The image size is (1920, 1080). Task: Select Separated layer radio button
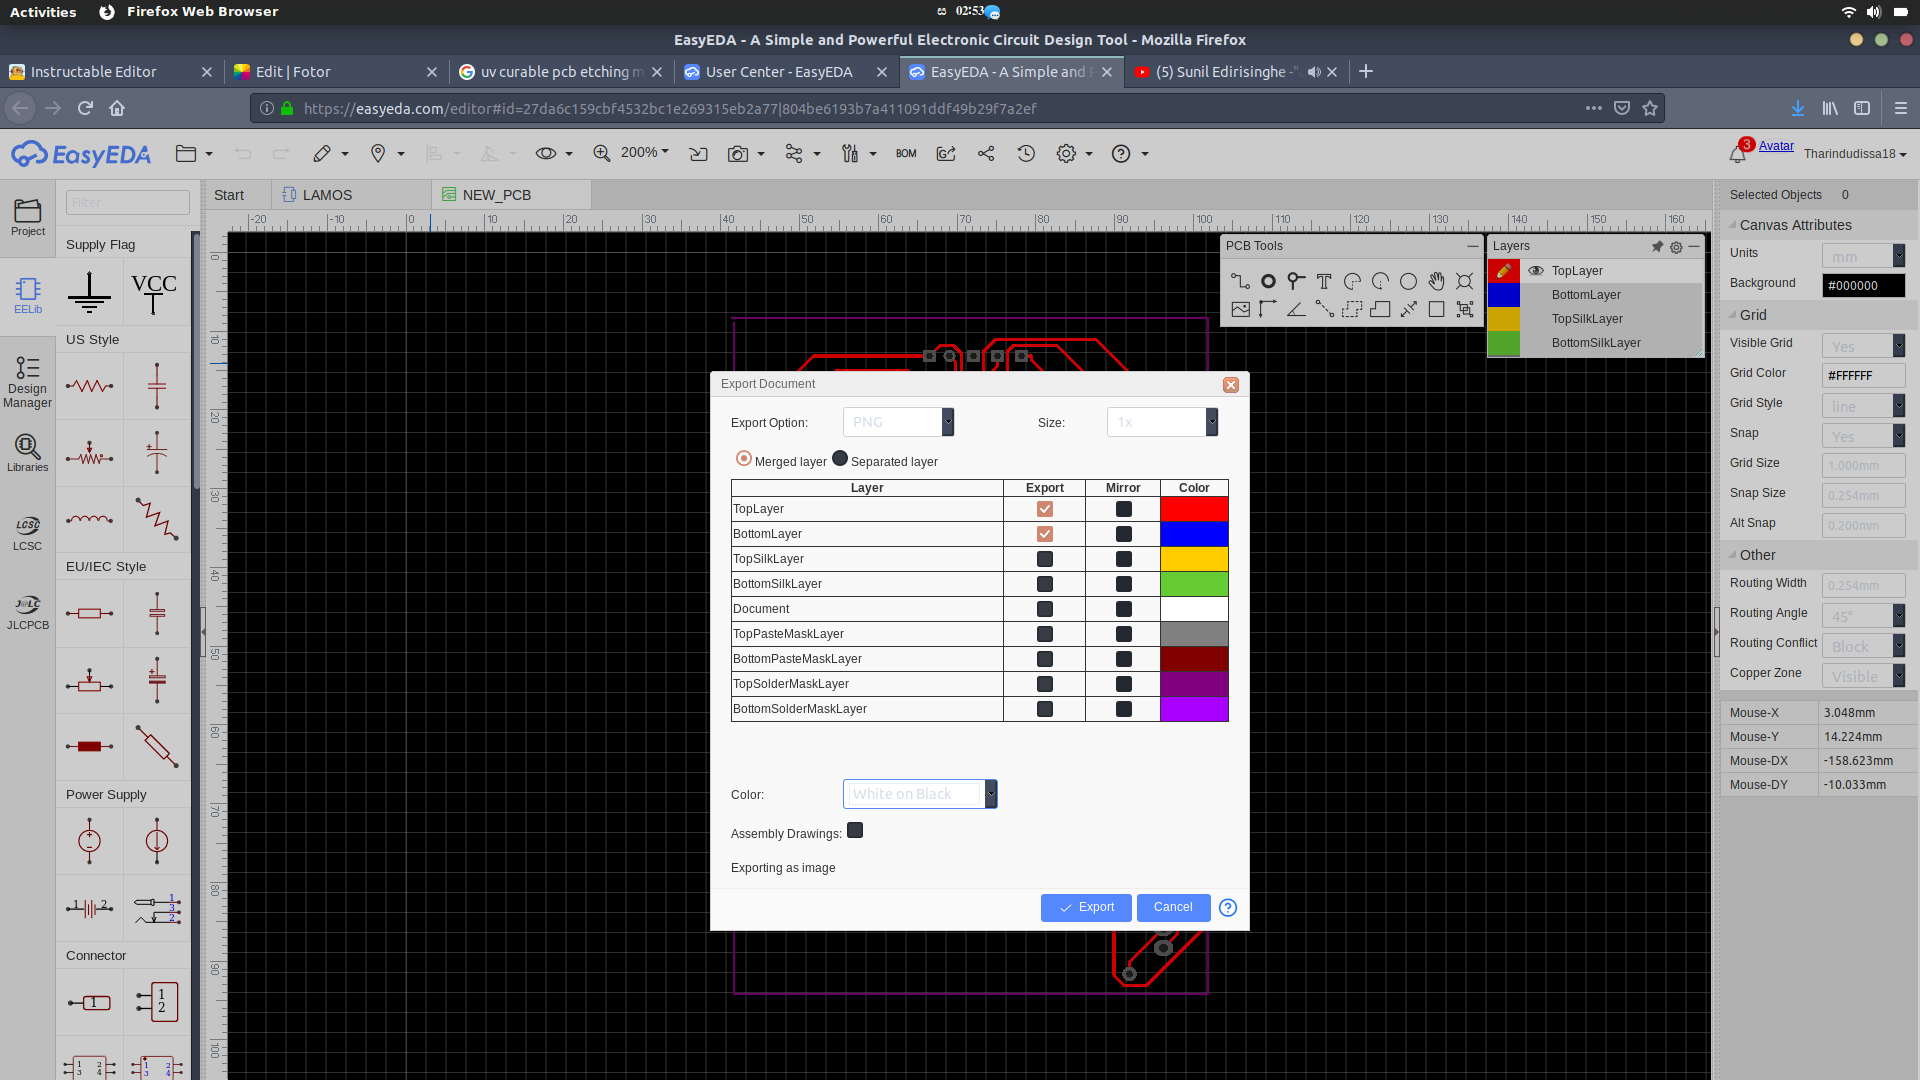point(840,459)
